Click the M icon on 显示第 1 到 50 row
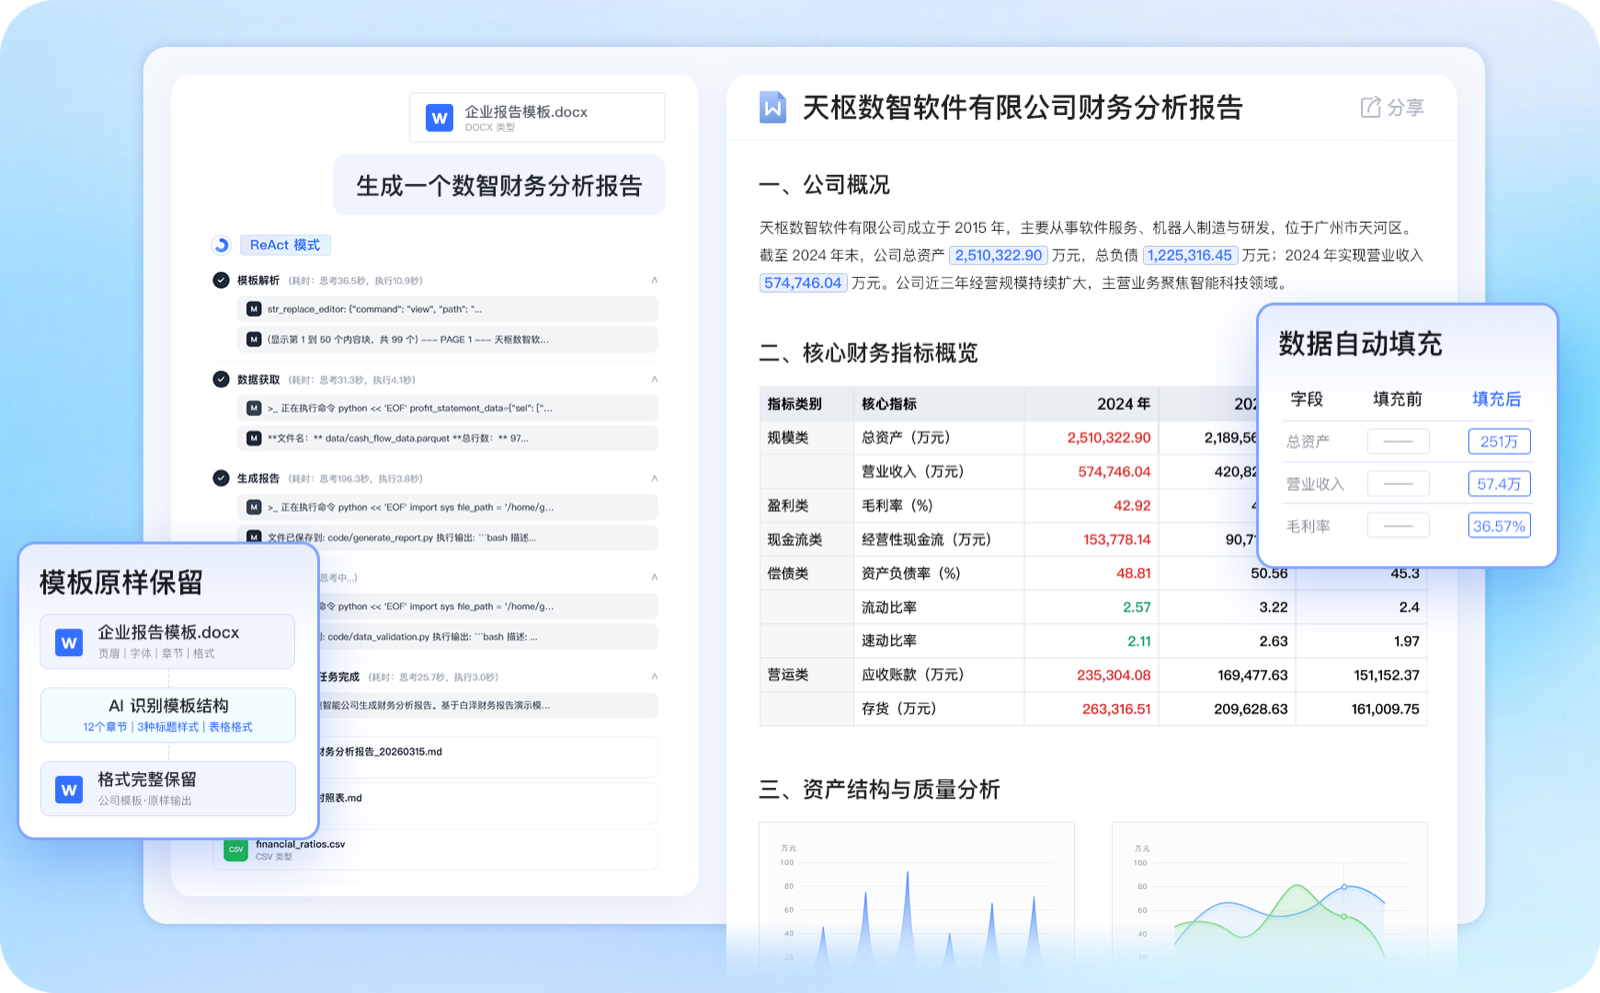The height and width of the screenshot is (993, 1600). 254,339
